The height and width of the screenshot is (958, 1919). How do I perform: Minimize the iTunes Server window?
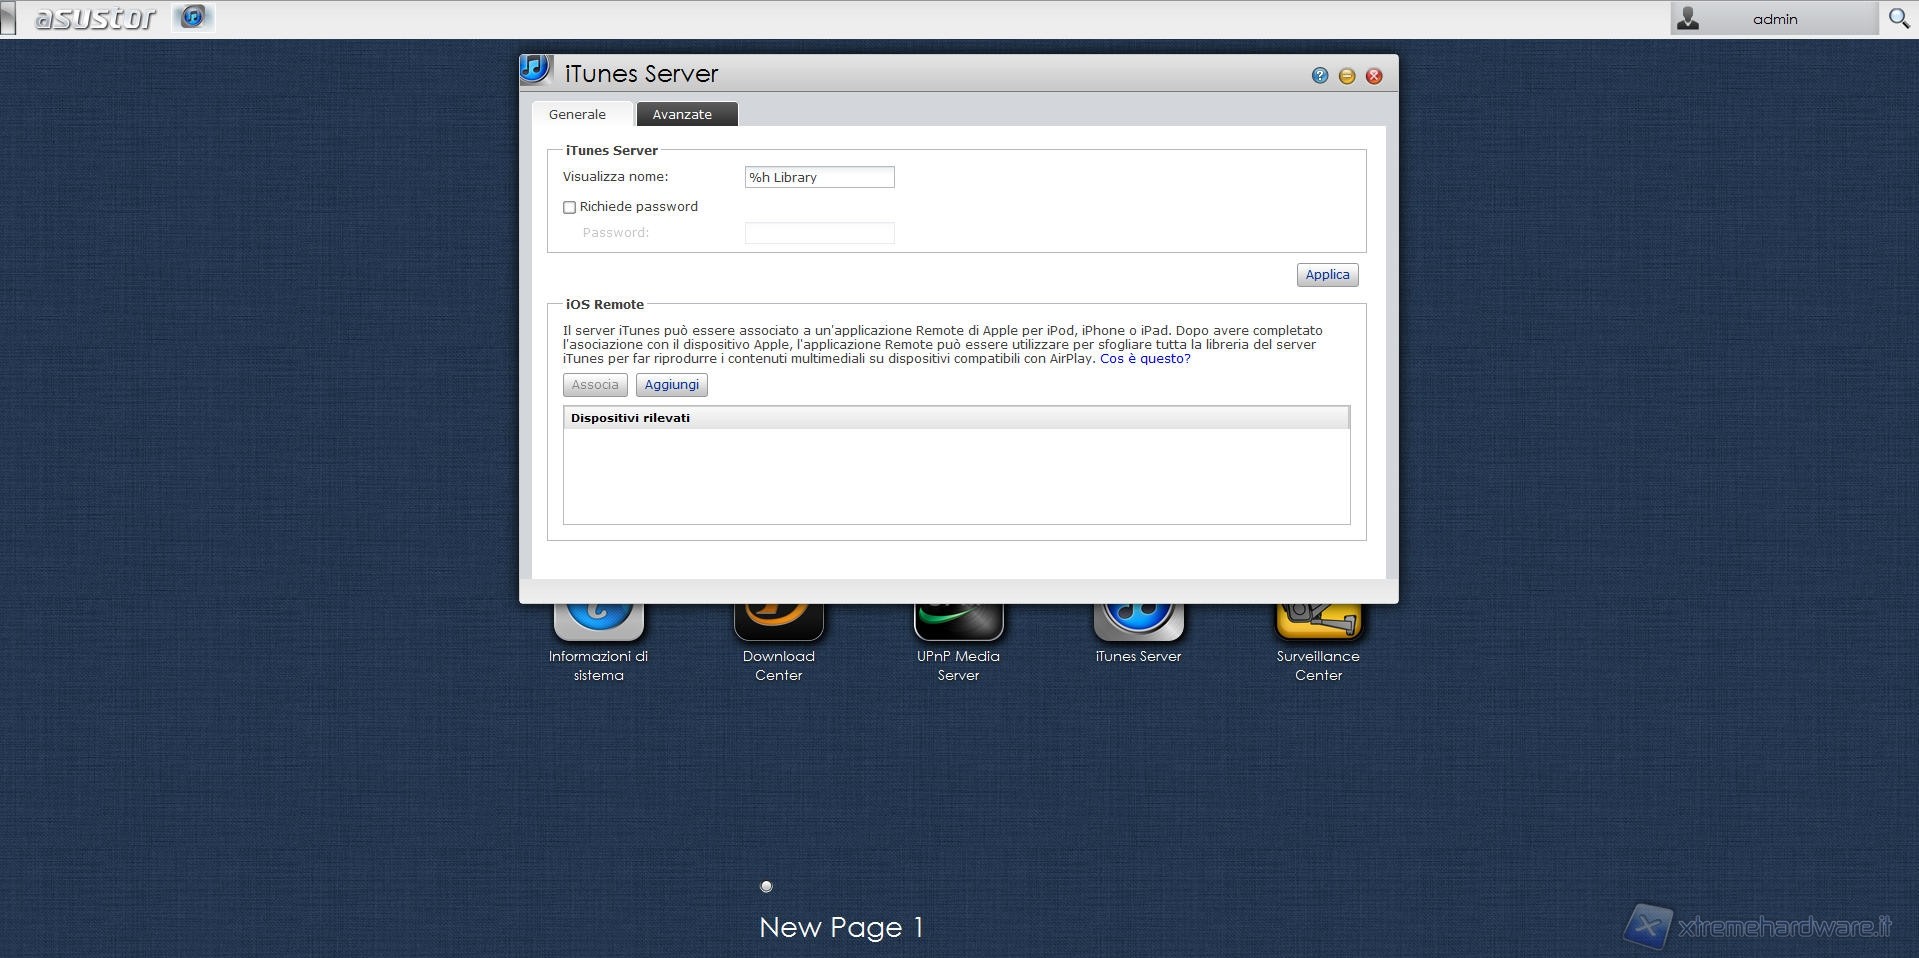click(x=1347, y=76)
